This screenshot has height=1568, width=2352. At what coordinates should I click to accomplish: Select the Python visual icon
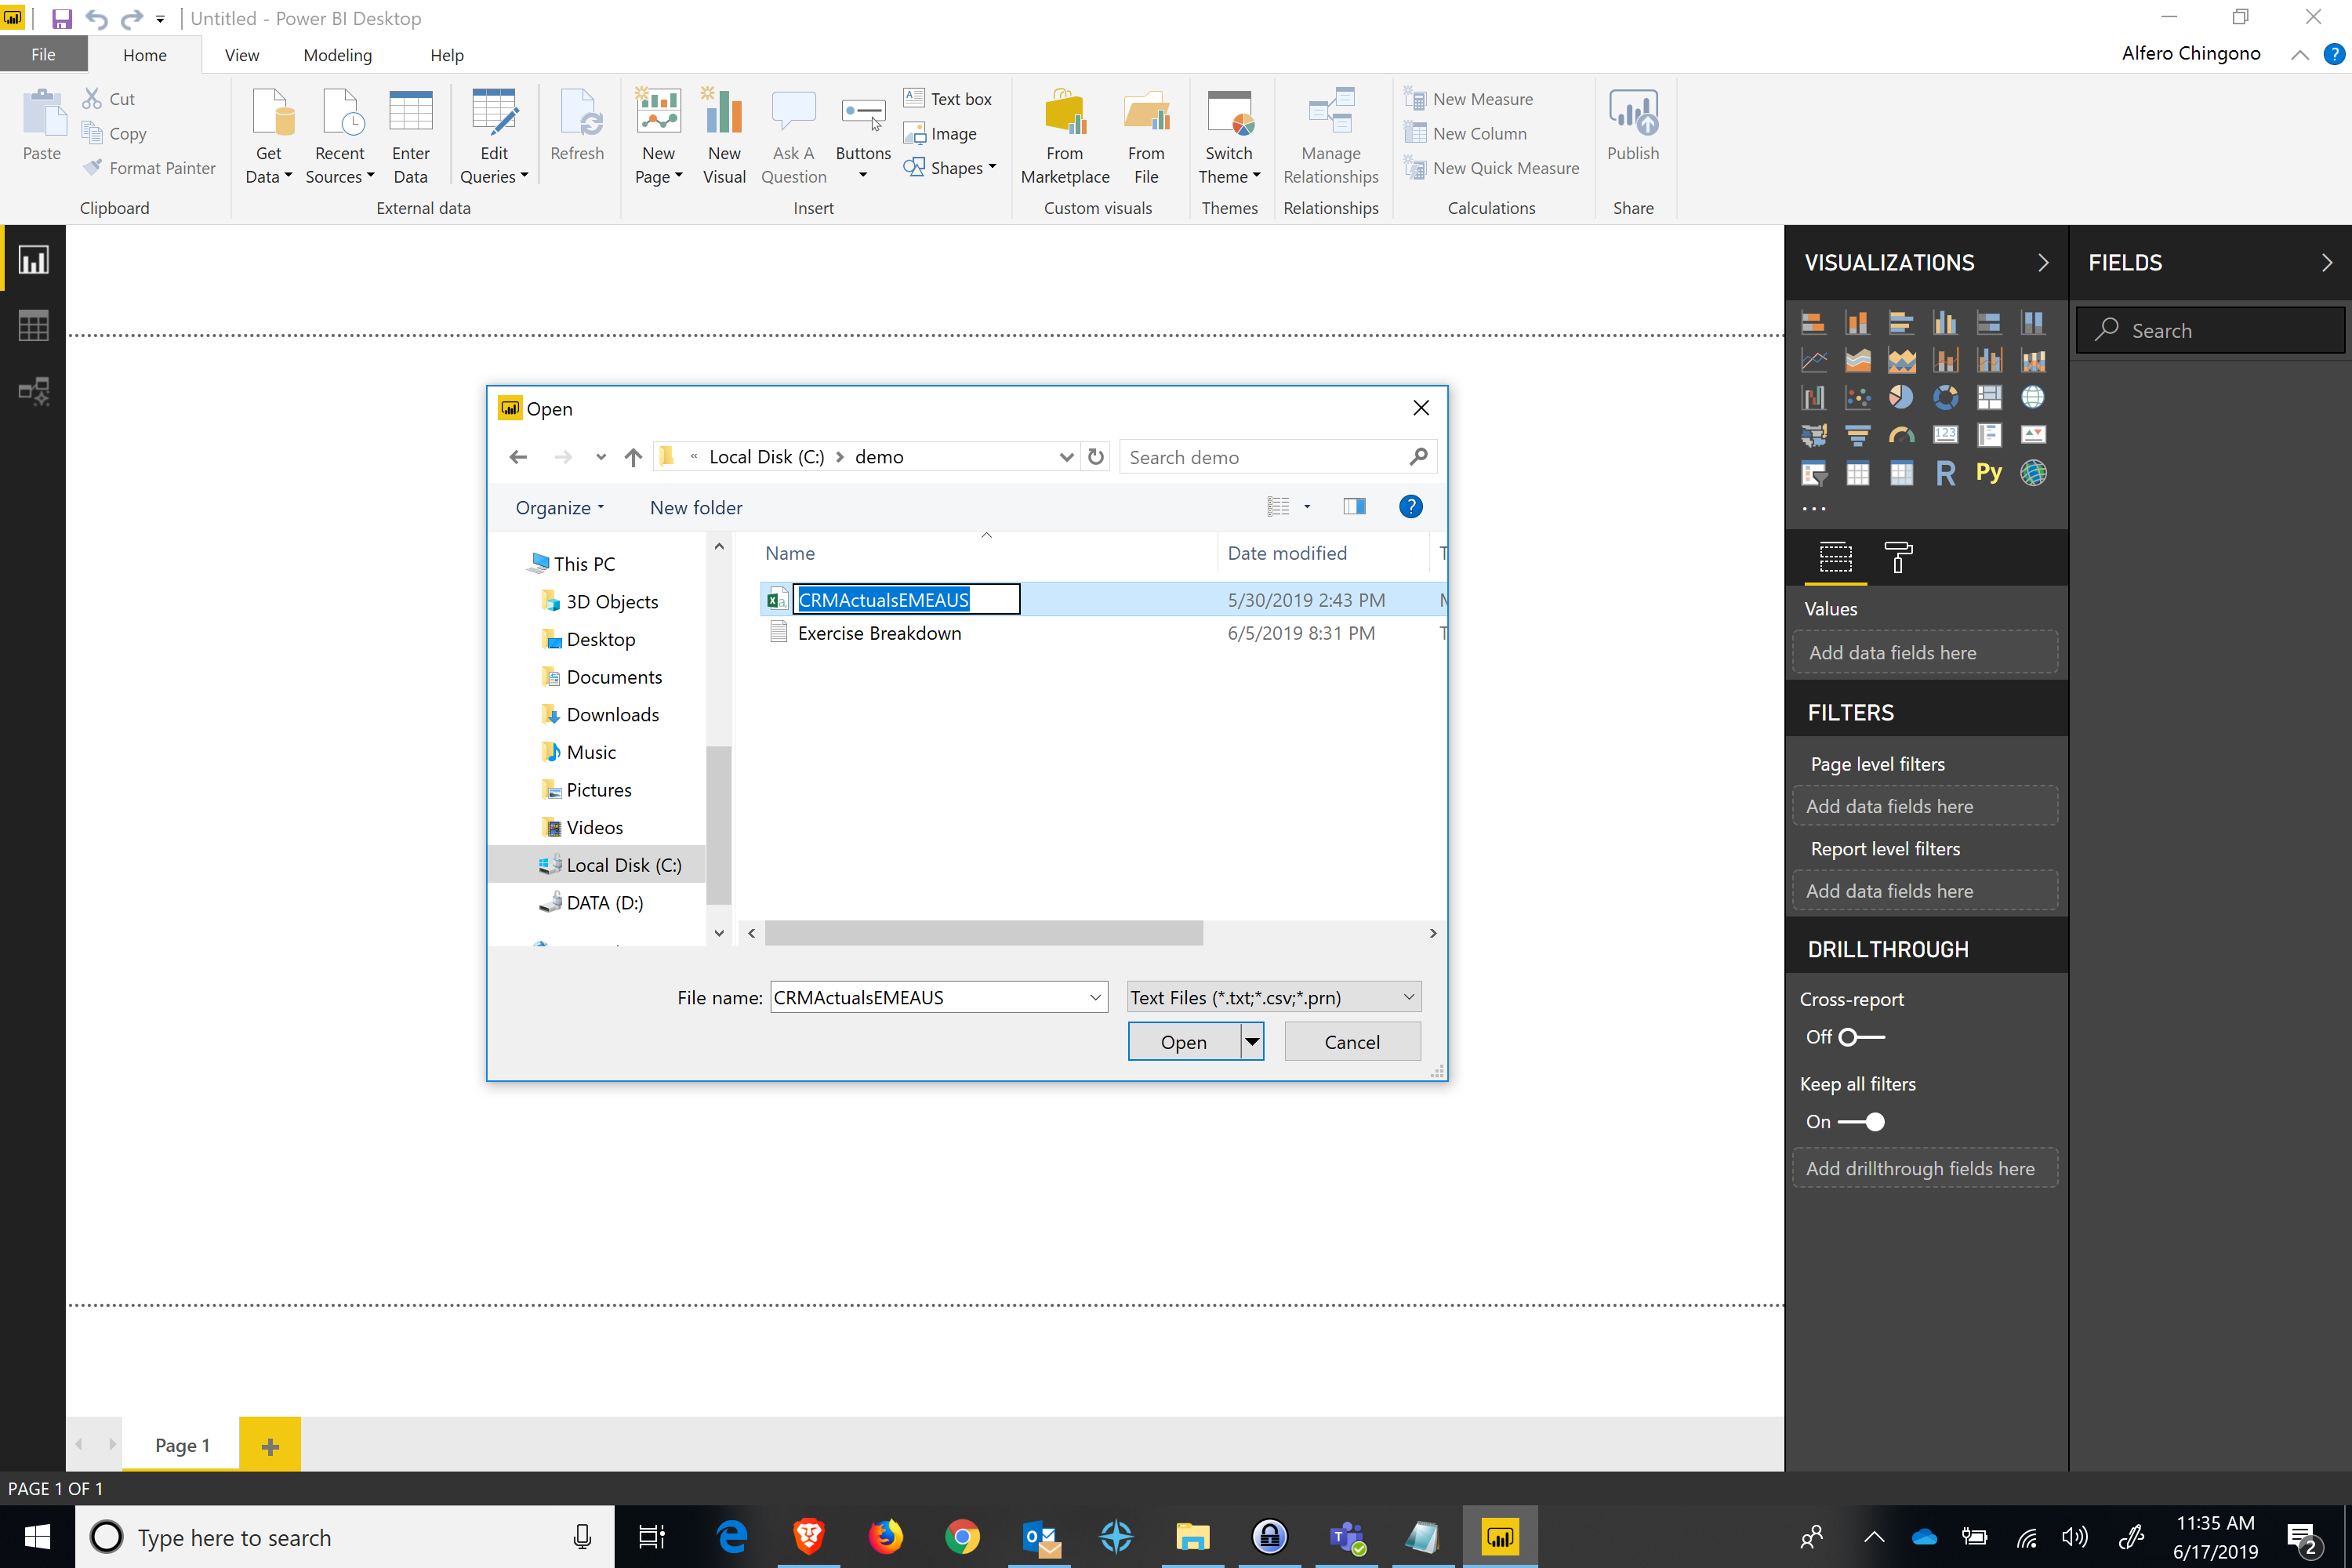click(x=1989, y=473)
